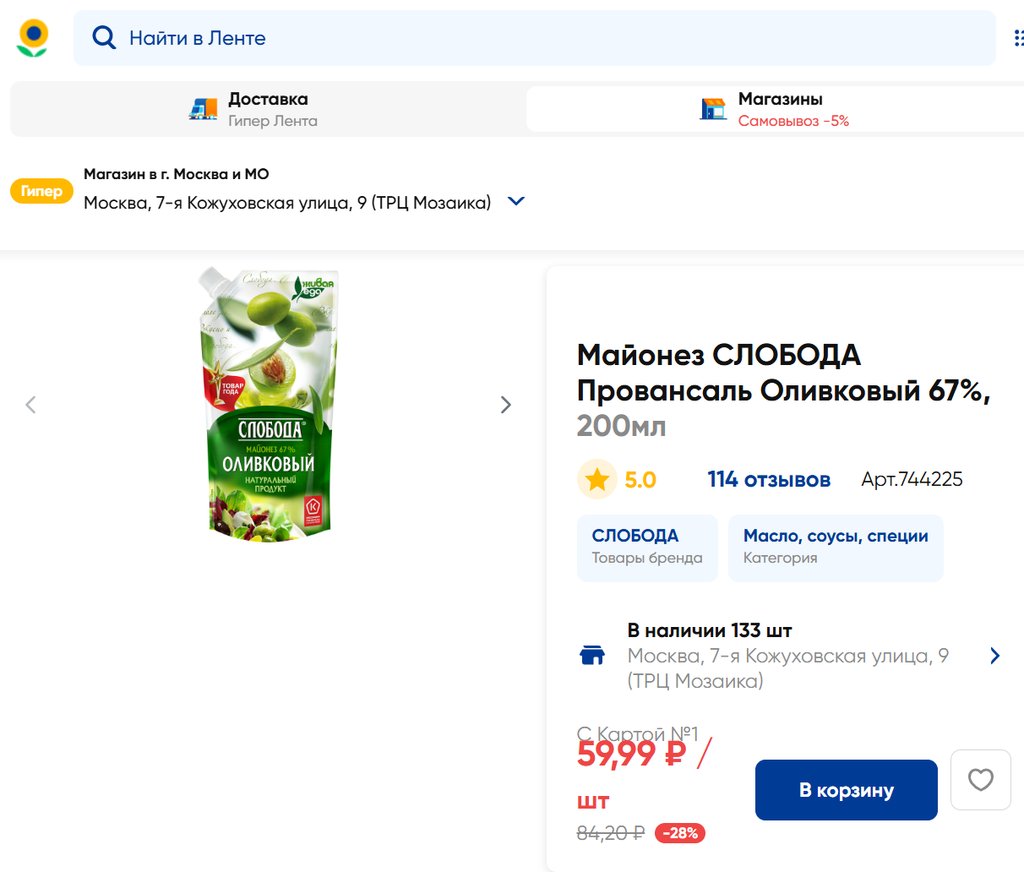Screen dimensions: 1024x872
Task: Open СЛОБОДА brand products
Action: click(647, 547)
